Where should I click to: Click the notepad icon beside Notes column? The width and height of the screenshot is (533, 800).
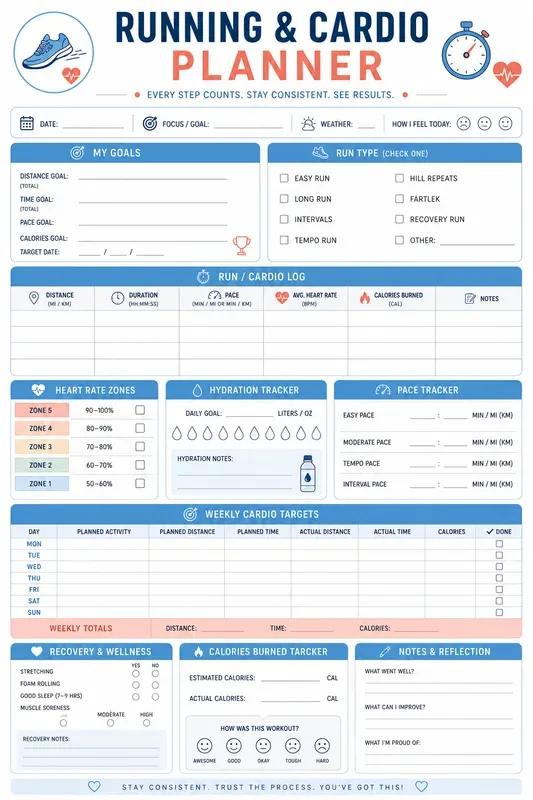click(x=470, y=298)
